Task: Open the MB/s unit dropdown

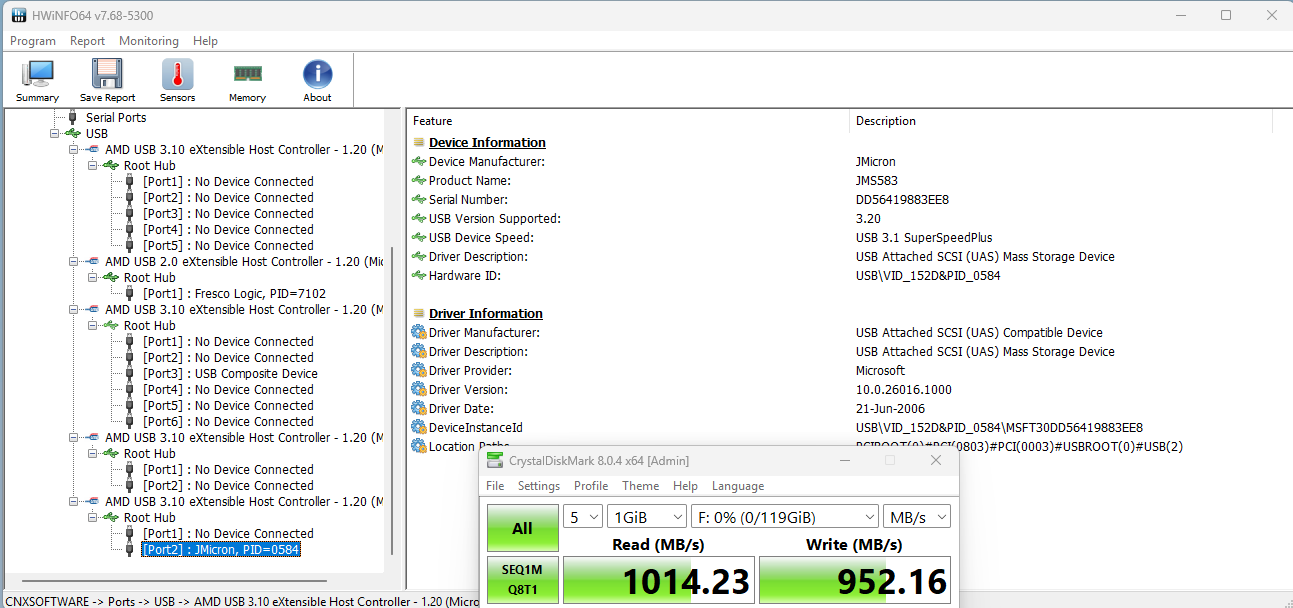Action: point(916,517)
